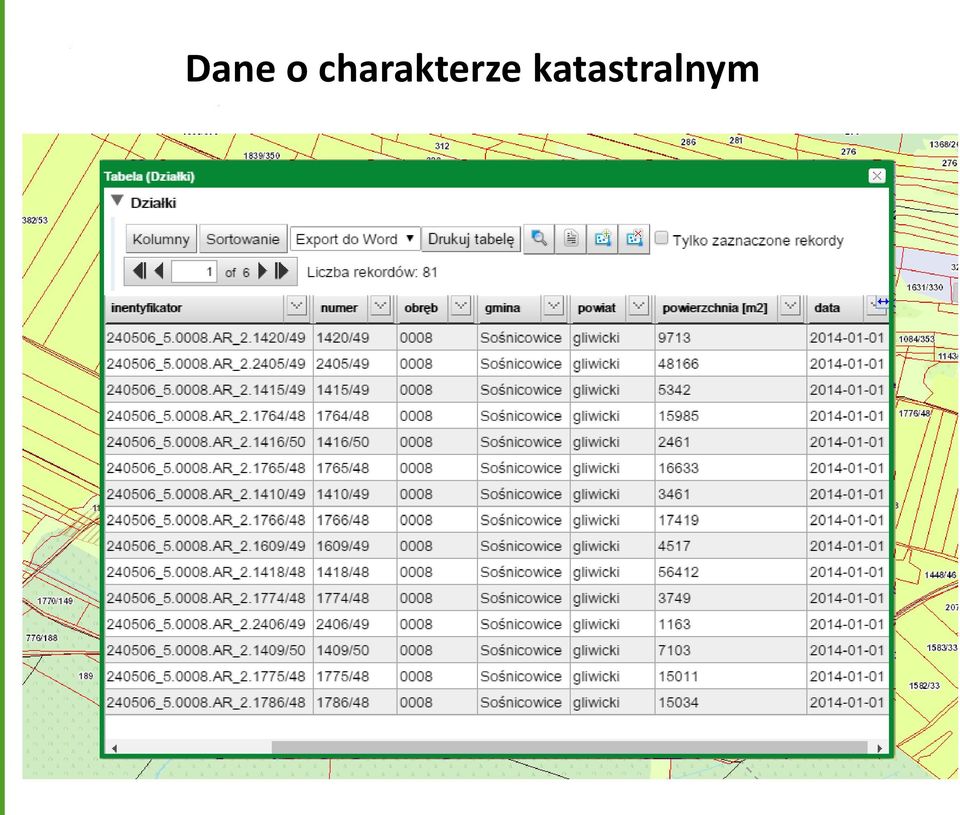Select row 240506_5.0008.AR_2.2405/49
The image size is (960, 815).
[497, 364]
